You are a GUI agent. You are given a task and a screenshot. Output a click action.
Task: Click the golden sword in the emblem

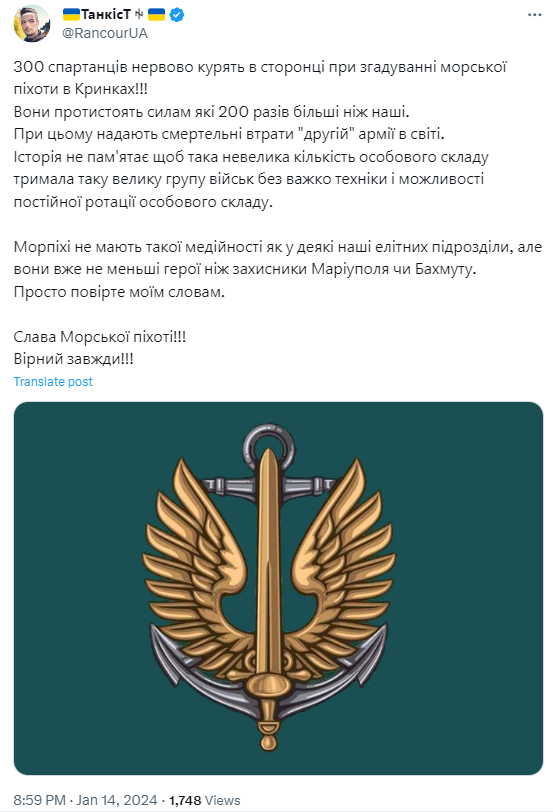(268, 596)
